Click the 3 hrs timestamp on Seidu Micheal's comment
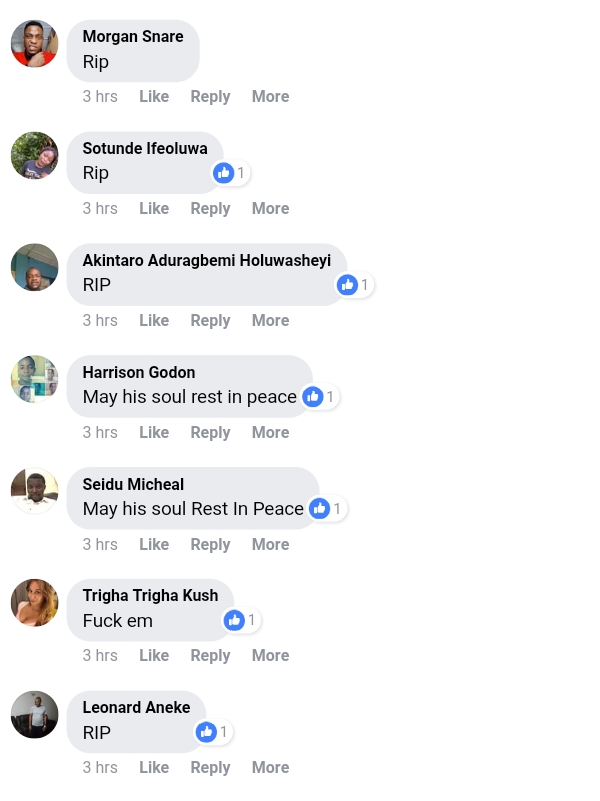600x801 pixels. click(x=100, y=545)
